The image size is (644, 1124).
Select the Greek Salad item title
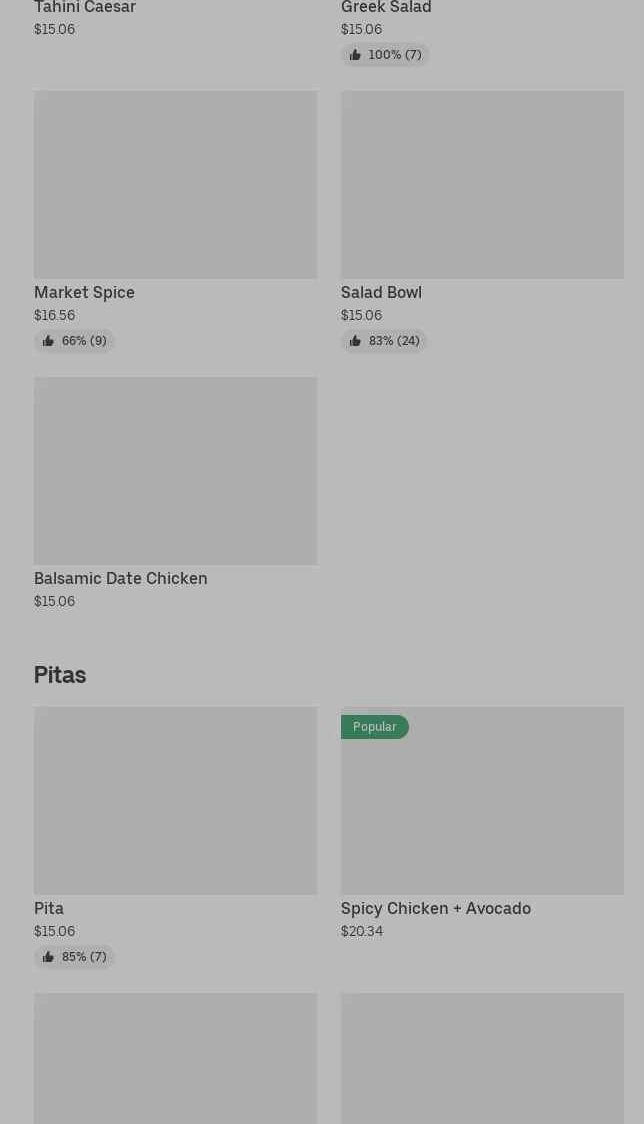coord(386,8)
